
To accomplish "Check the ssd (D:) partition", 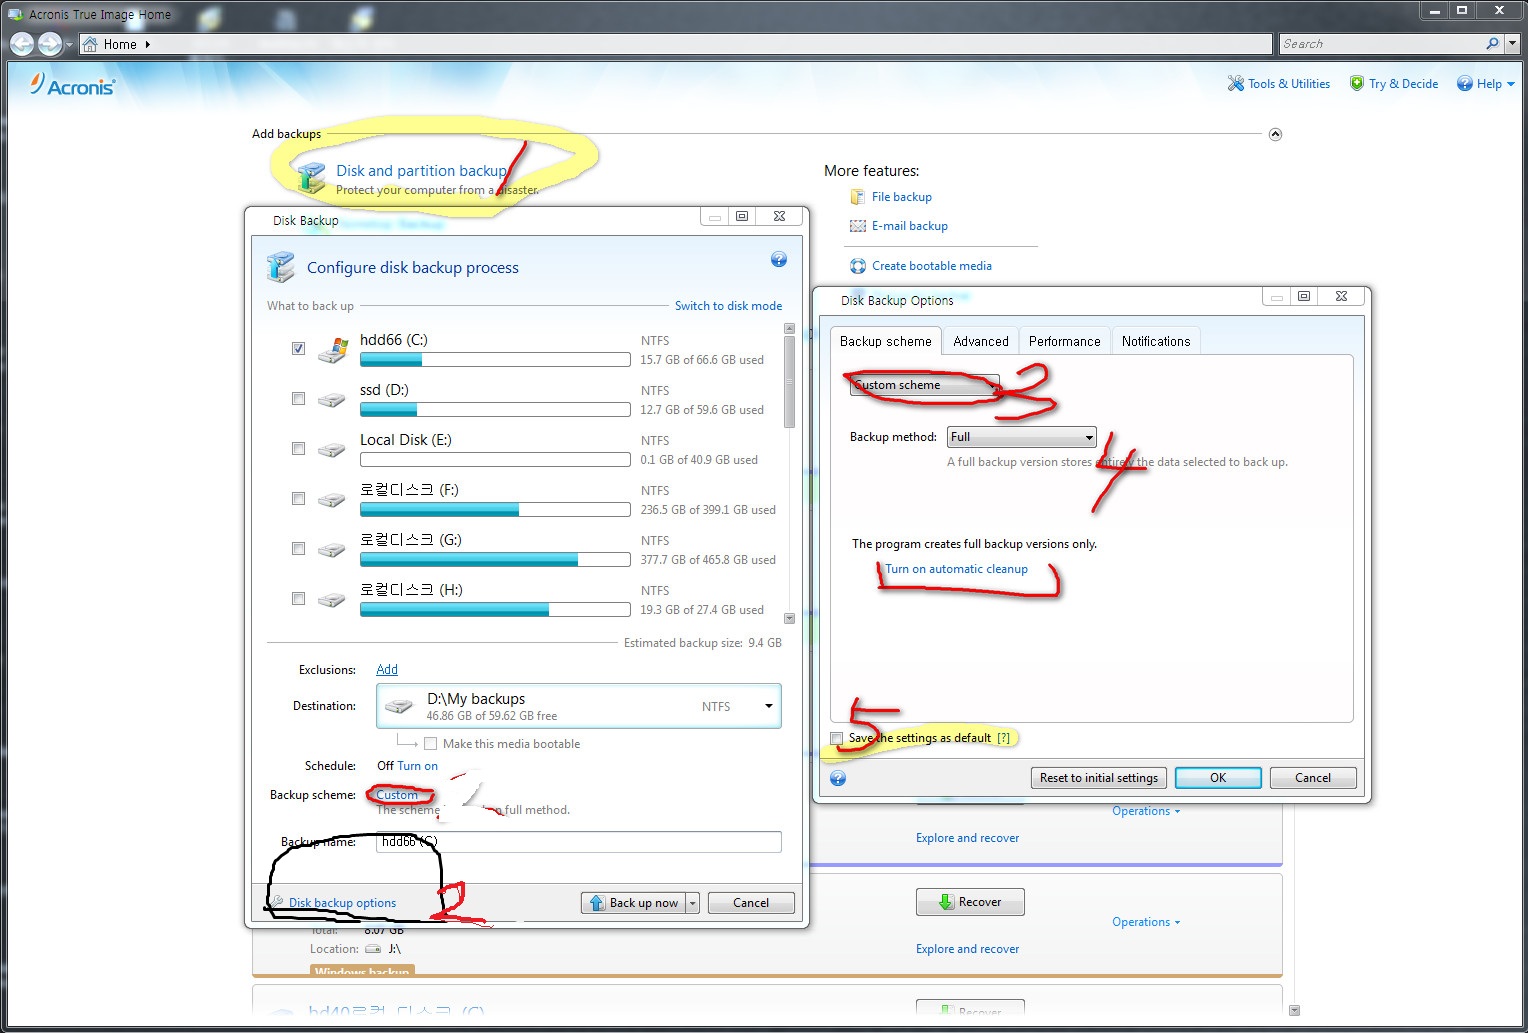I will point(298,398).
